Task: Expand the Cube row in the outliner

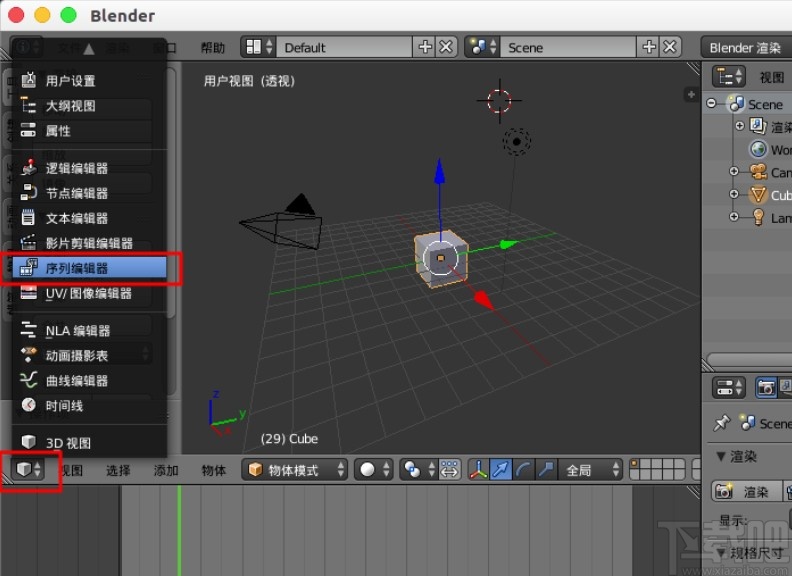Action: pyautogui.click(x=734, y=194)
